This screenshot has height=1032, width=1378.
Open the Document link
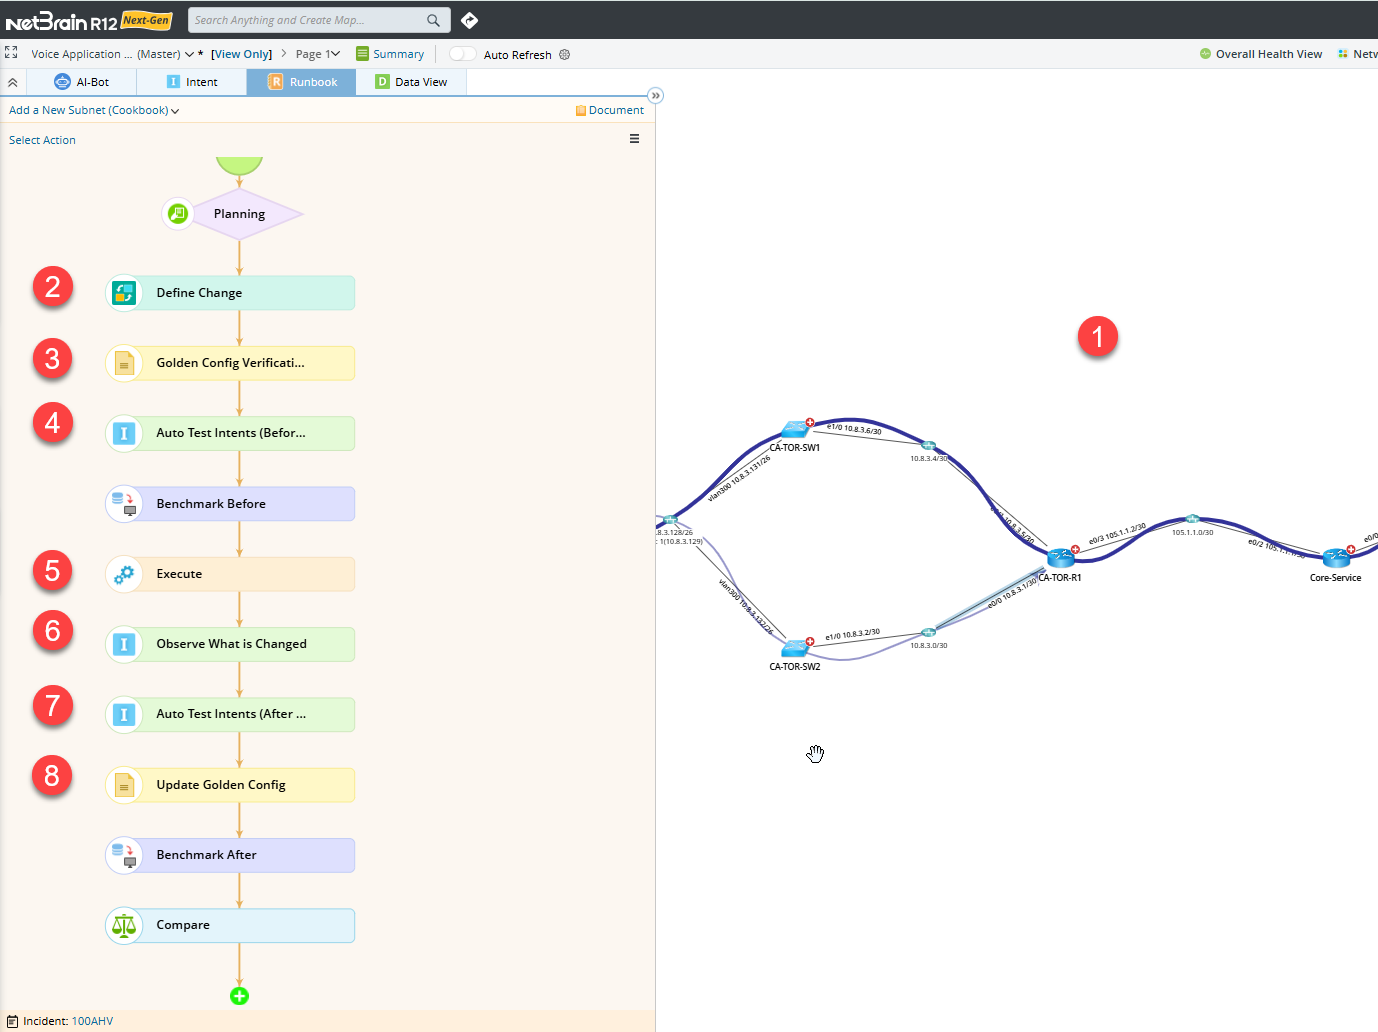click(610, 111)
